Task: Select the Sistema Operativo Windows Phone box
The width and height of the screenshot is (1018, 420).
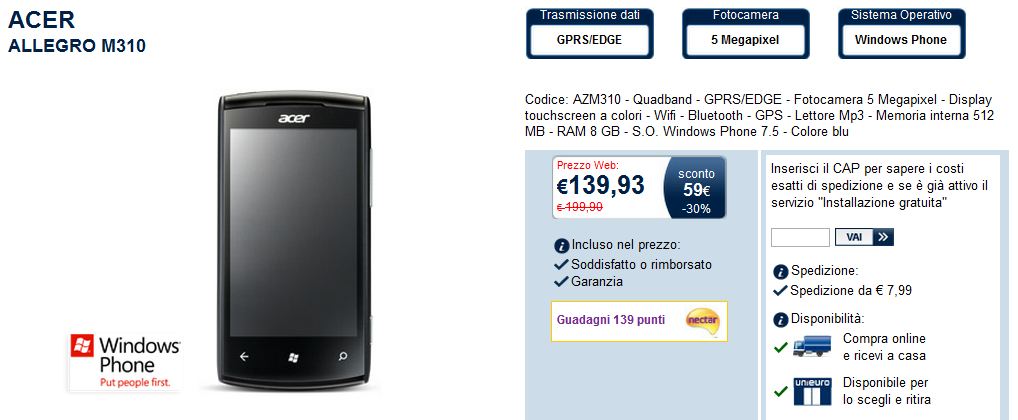Action: [901, 33]
